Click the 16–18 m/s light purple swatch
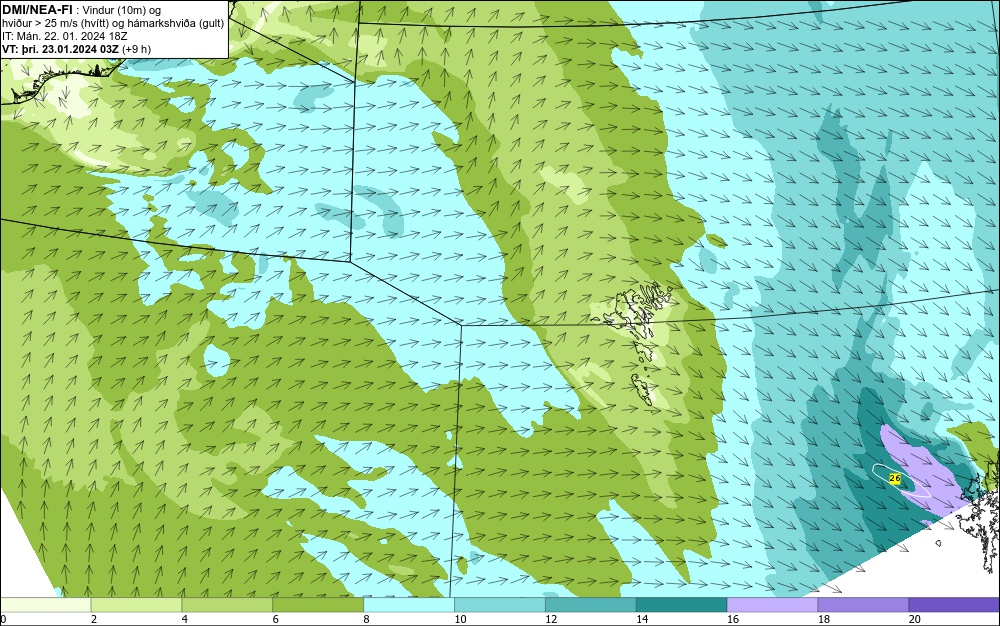Viewport: 1000px width, 626px height. 772,604
